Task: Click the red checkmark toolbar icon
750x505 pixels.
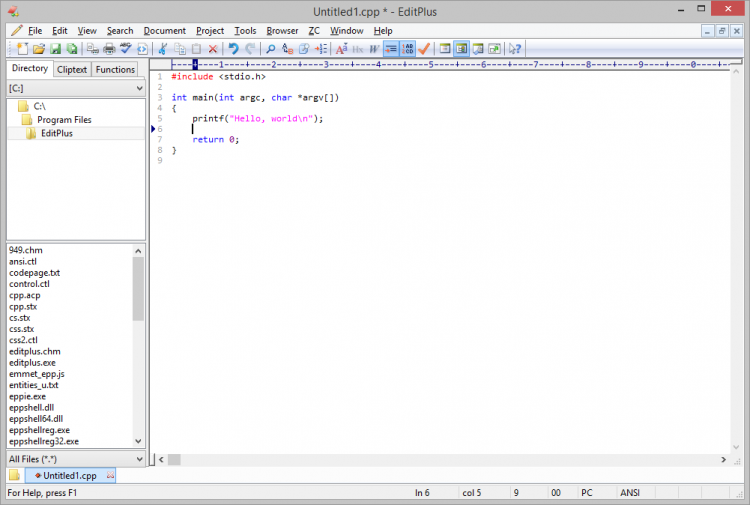Action: pyautogui.click(x=424, y=48)
